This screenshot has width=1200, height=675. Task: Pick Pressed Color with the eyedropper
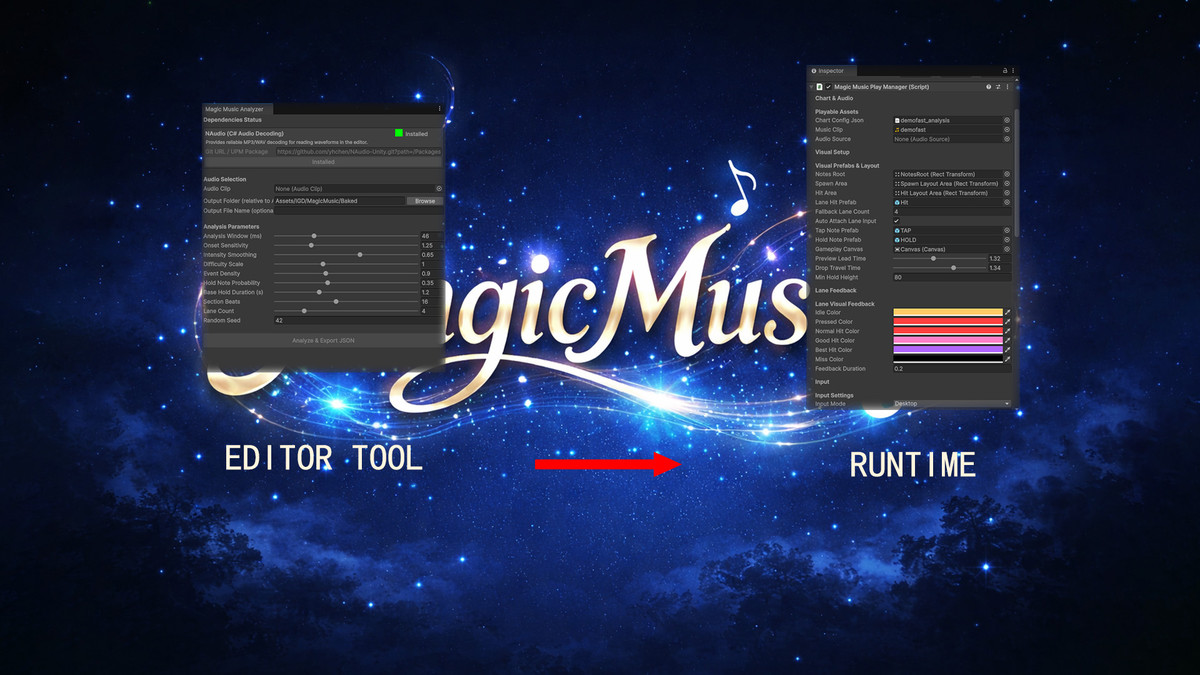click(x=1008, y=322)
